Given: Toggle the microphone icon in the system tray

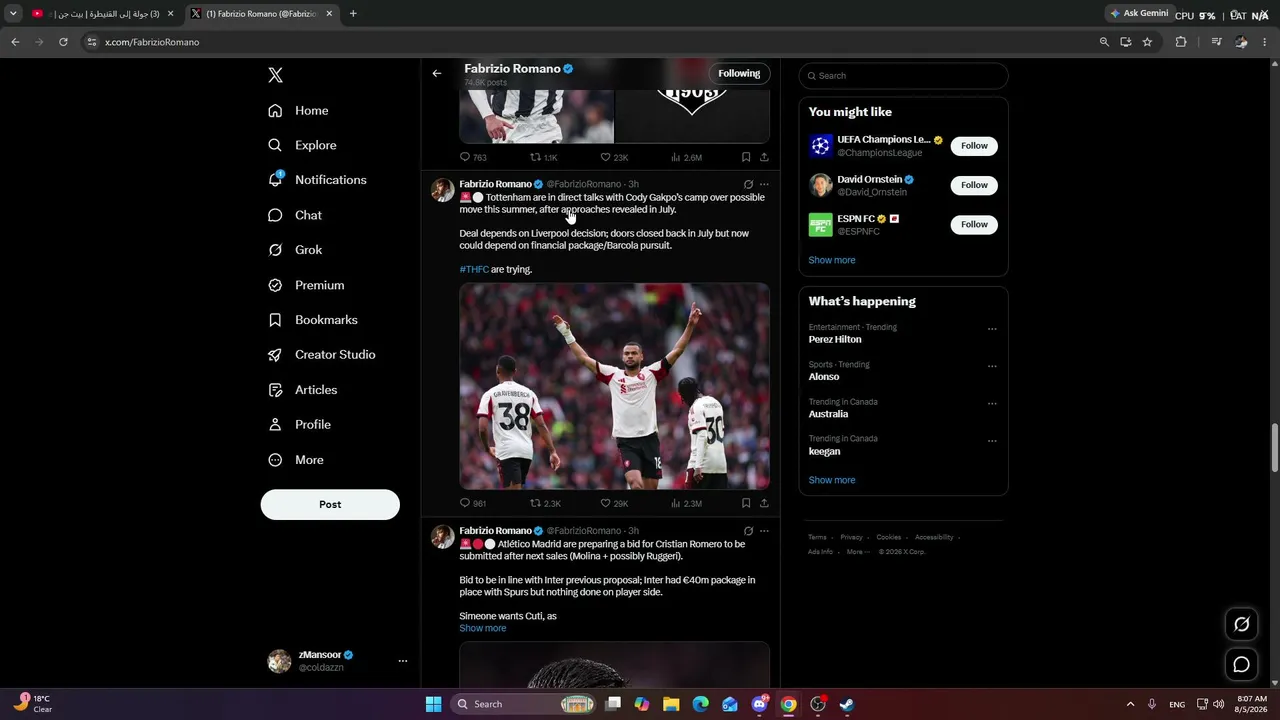Looking at the screenshot, I should tap(1152, 704).
